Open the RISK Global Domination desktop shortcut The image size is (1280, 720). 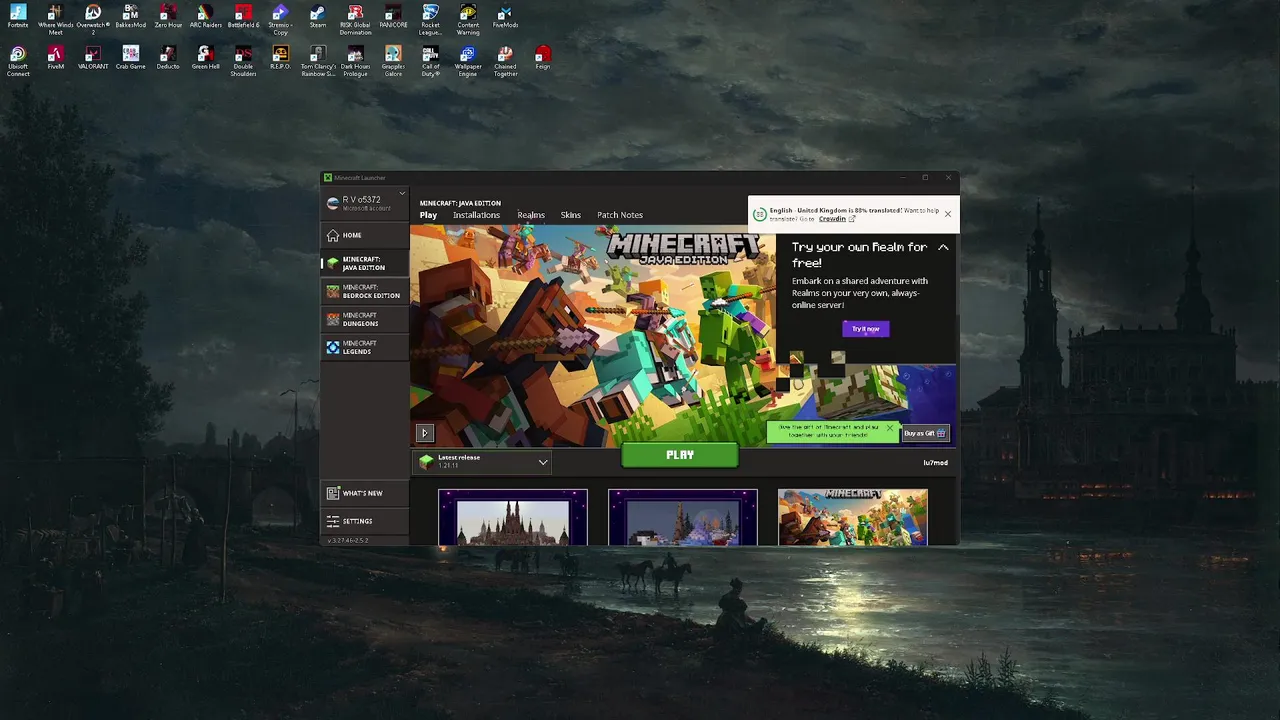[355, 20]
